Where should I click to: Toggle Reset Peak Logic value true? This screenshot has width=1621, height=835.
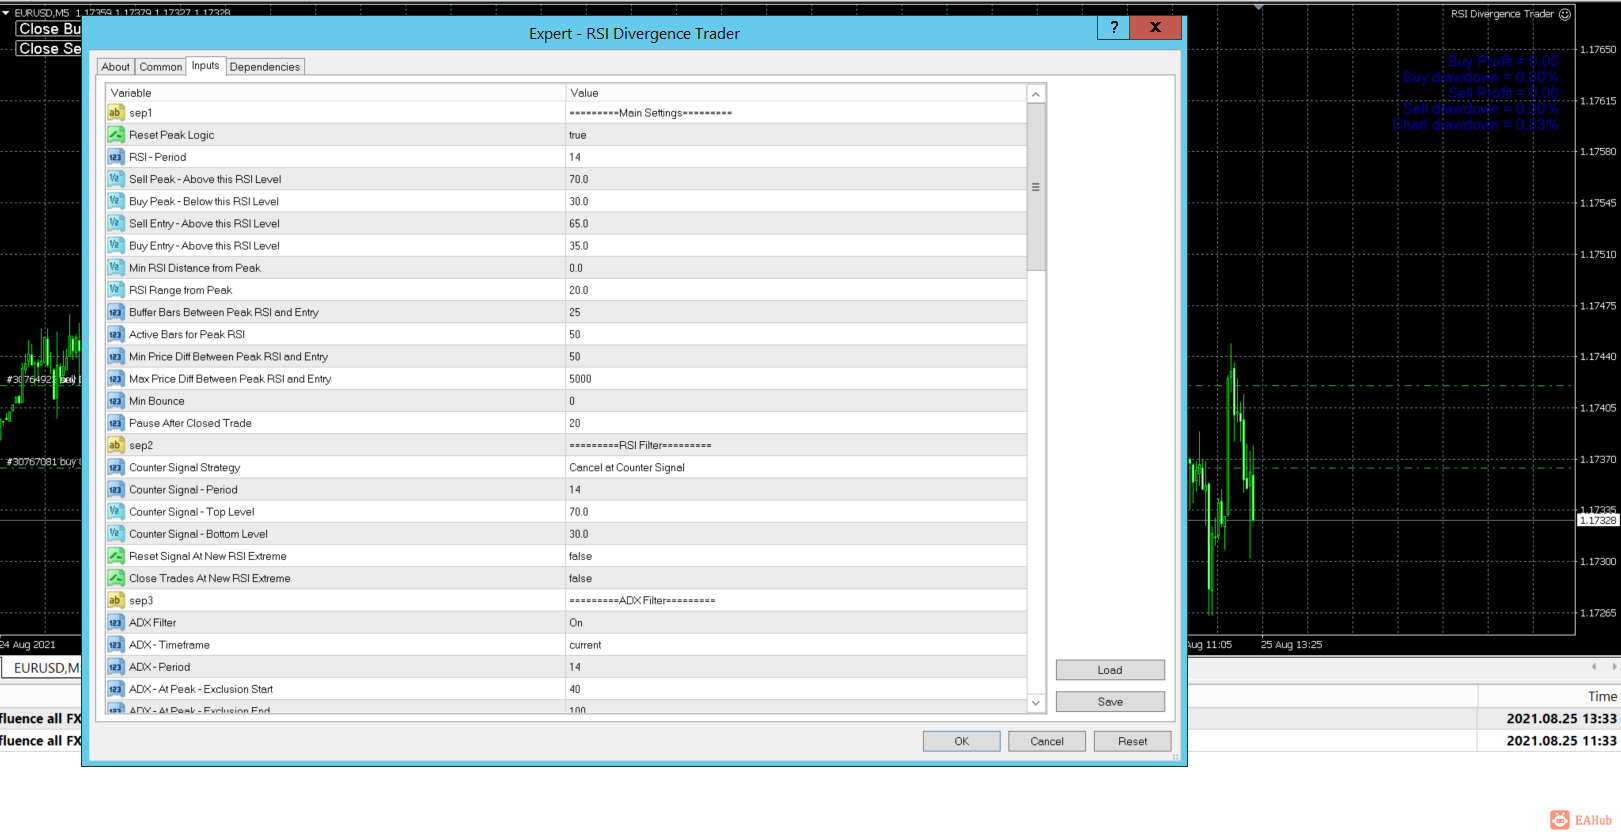coord(796,135)
